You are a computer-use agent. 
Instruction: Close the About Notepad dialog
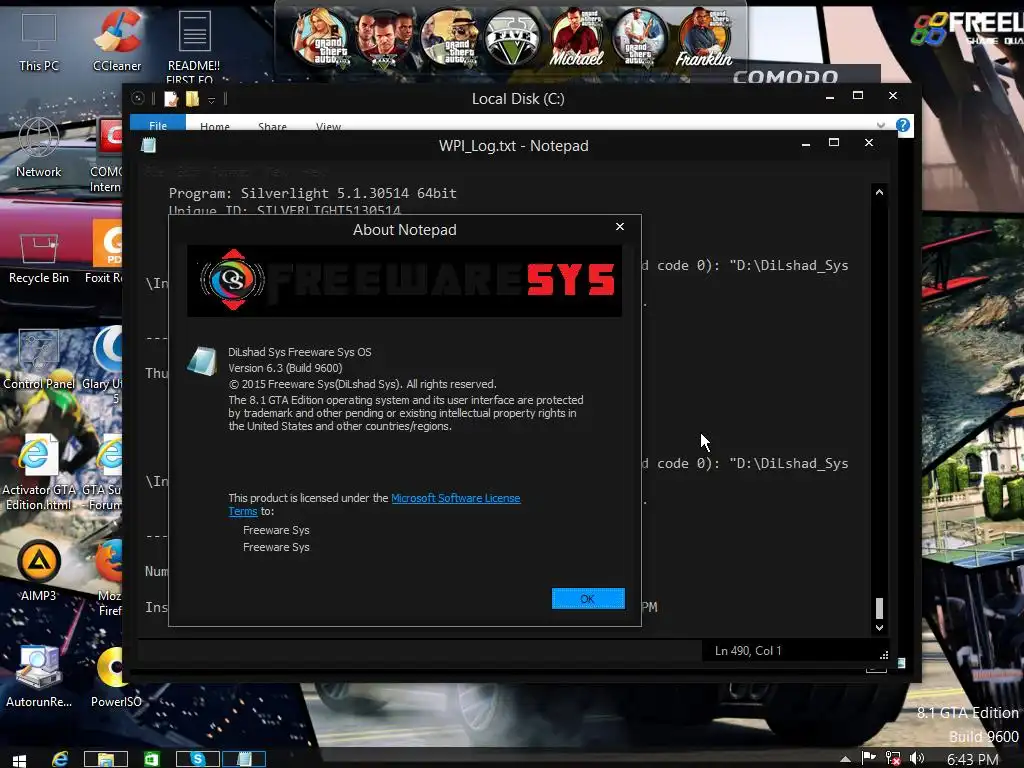pyautogui.click(x=620, y=227)
